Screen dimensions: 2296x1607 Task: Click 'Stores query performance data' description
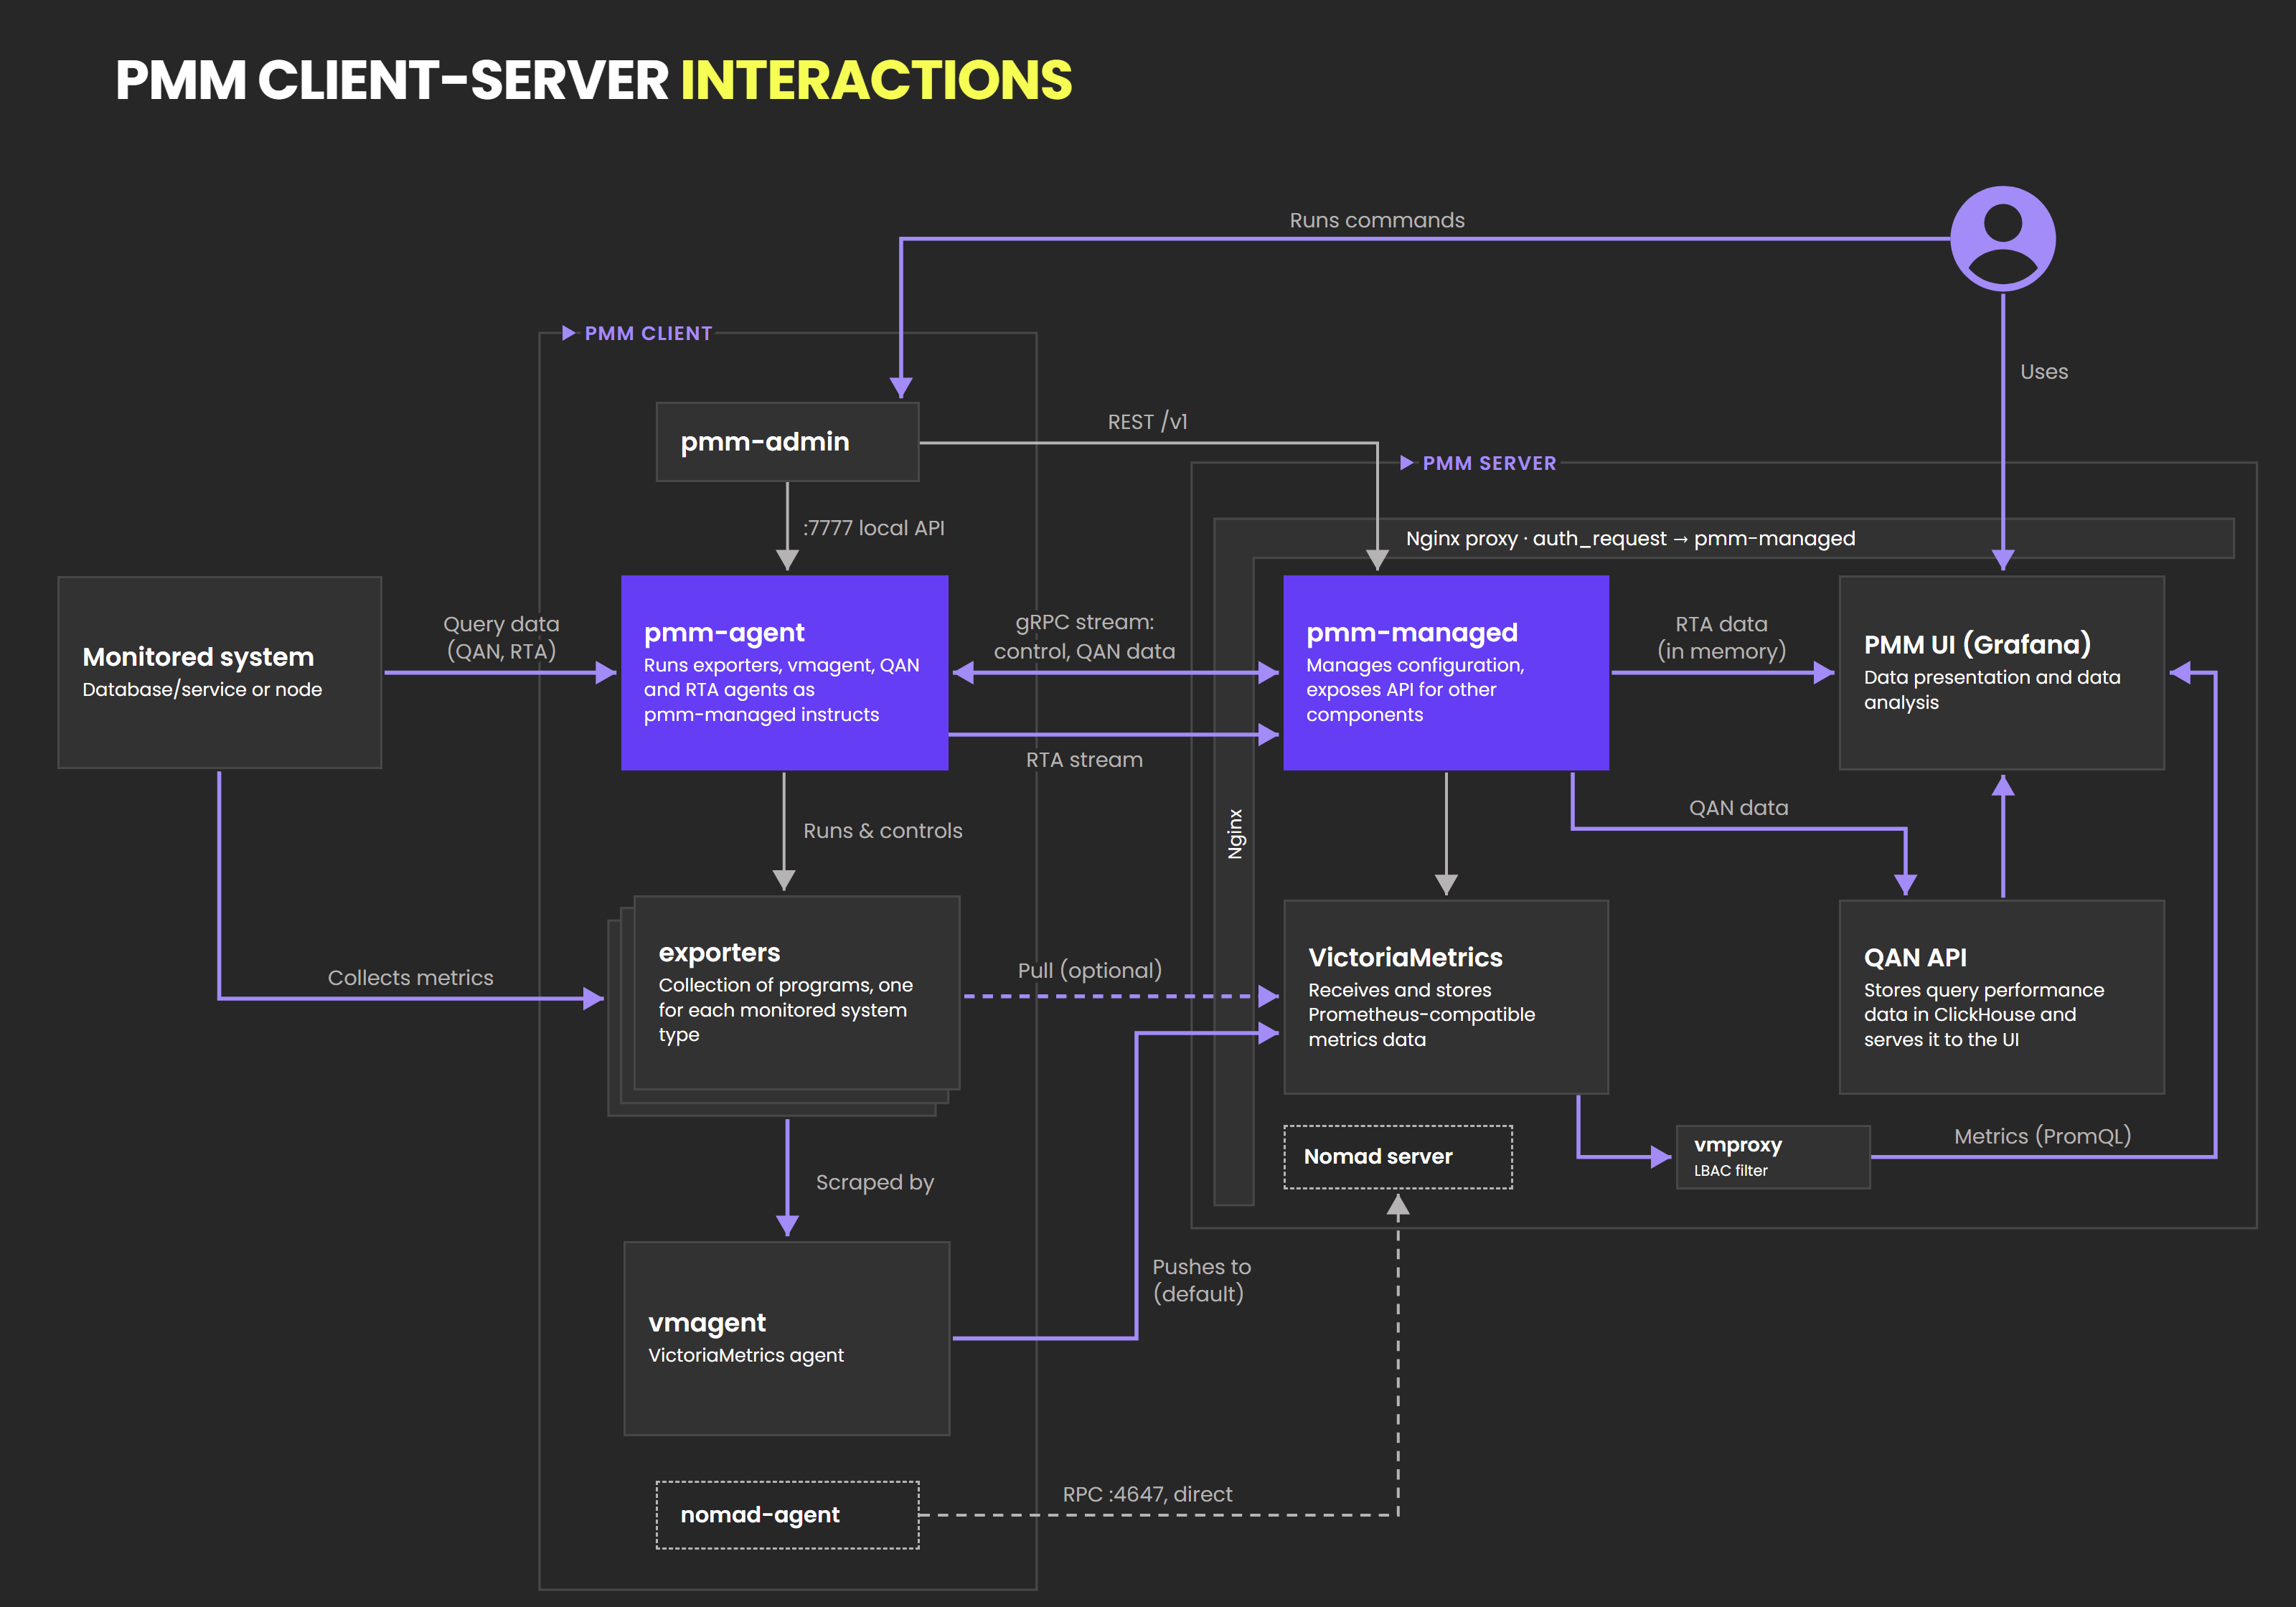[x=1983, y=1014]
